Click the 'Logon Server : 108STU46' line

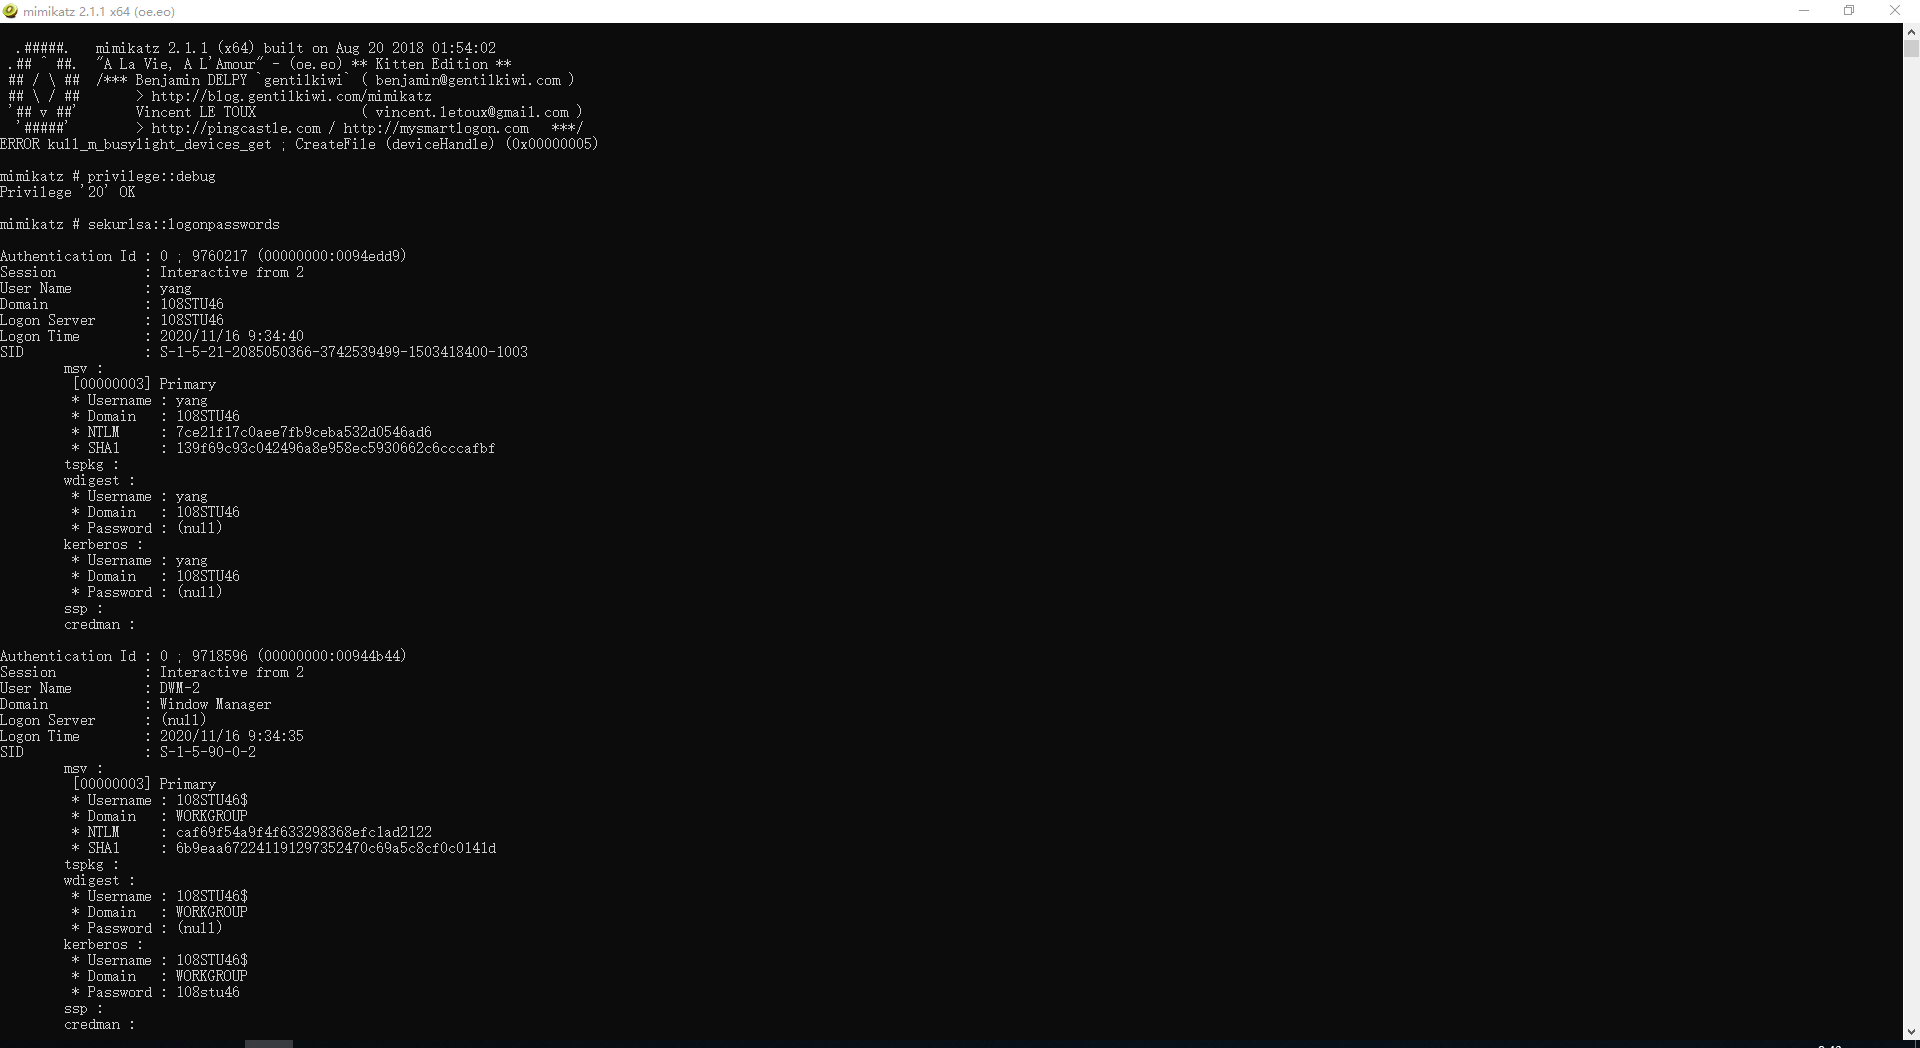click(112, 320)
